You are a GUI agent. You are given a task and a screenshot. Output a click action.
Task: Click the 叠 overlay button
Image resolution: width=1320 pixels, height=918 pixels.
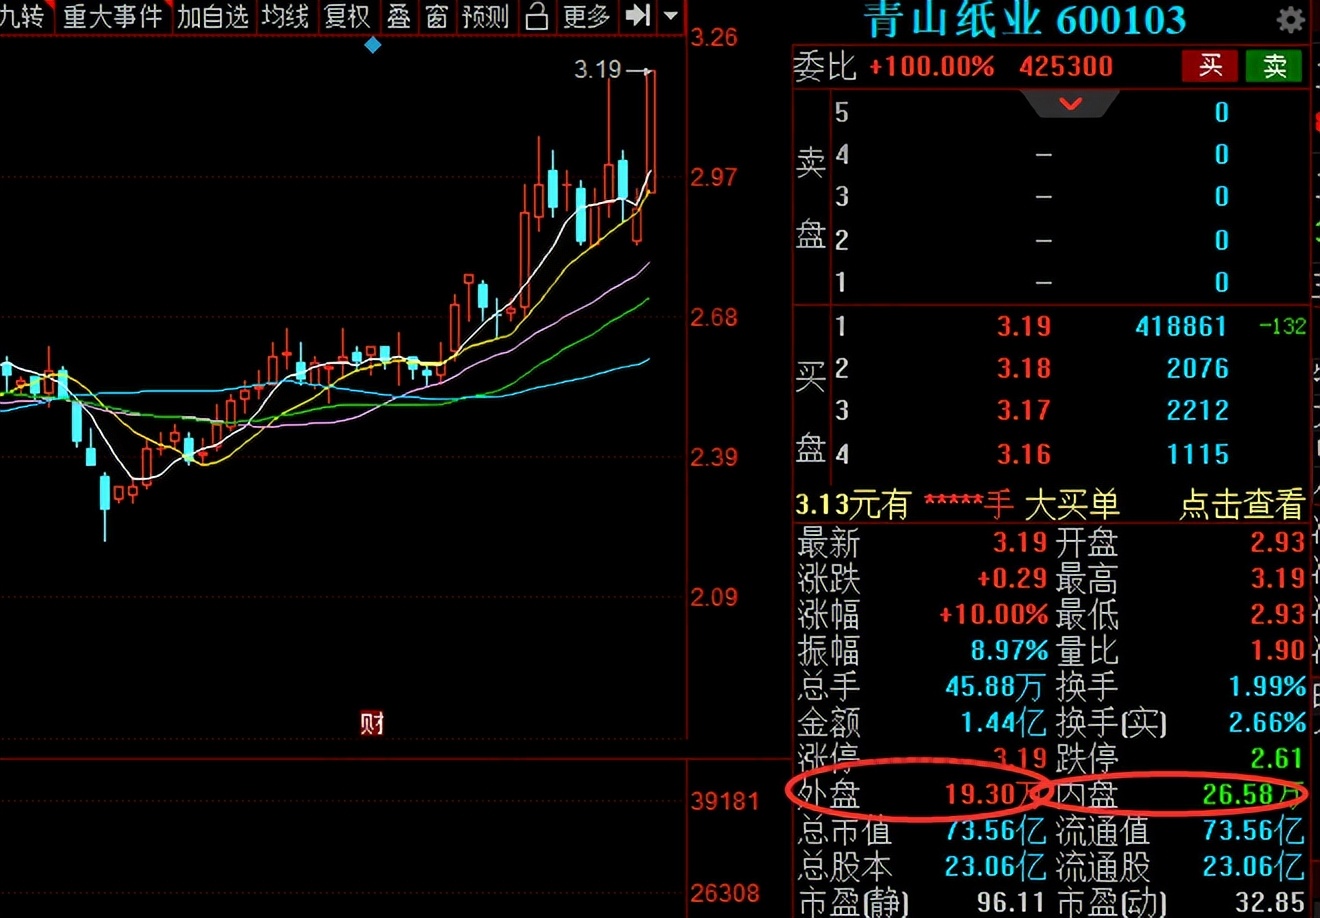click(399, 16)
